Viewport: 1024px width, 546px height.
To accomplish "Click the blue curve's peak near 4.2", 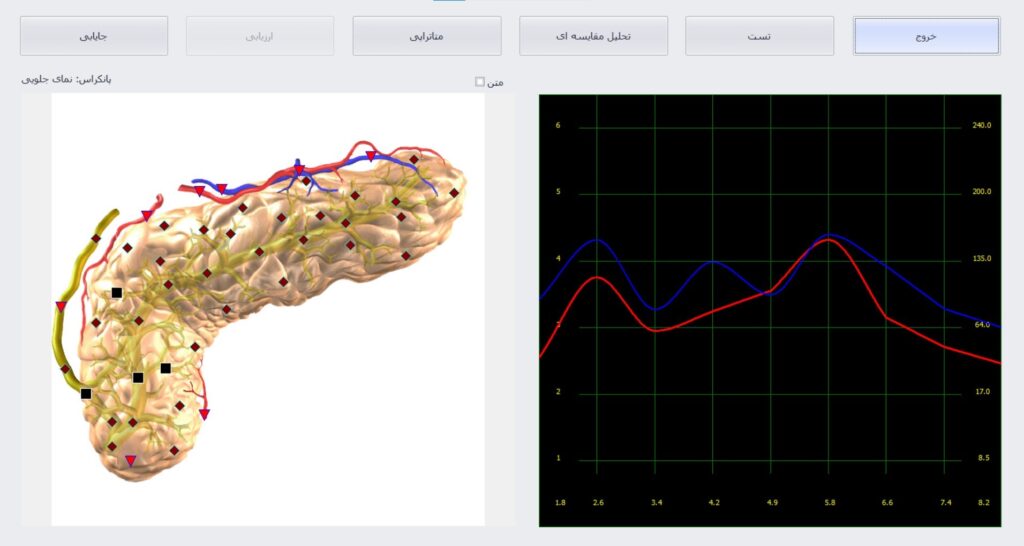I will click(712, 262).
